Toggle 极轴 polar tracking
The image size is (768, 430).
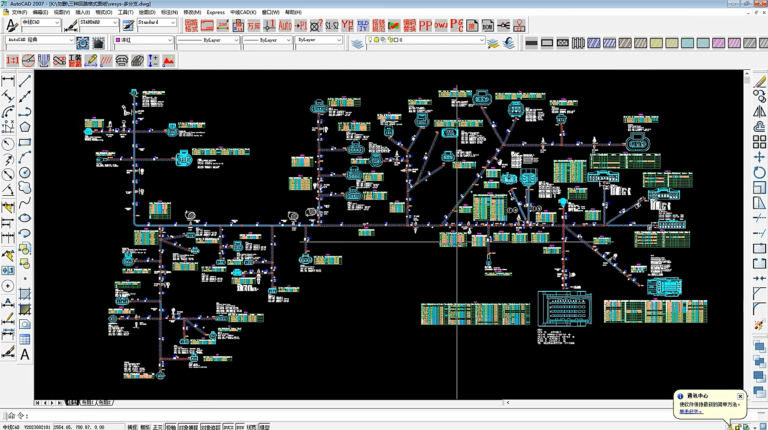click(170, 427)
